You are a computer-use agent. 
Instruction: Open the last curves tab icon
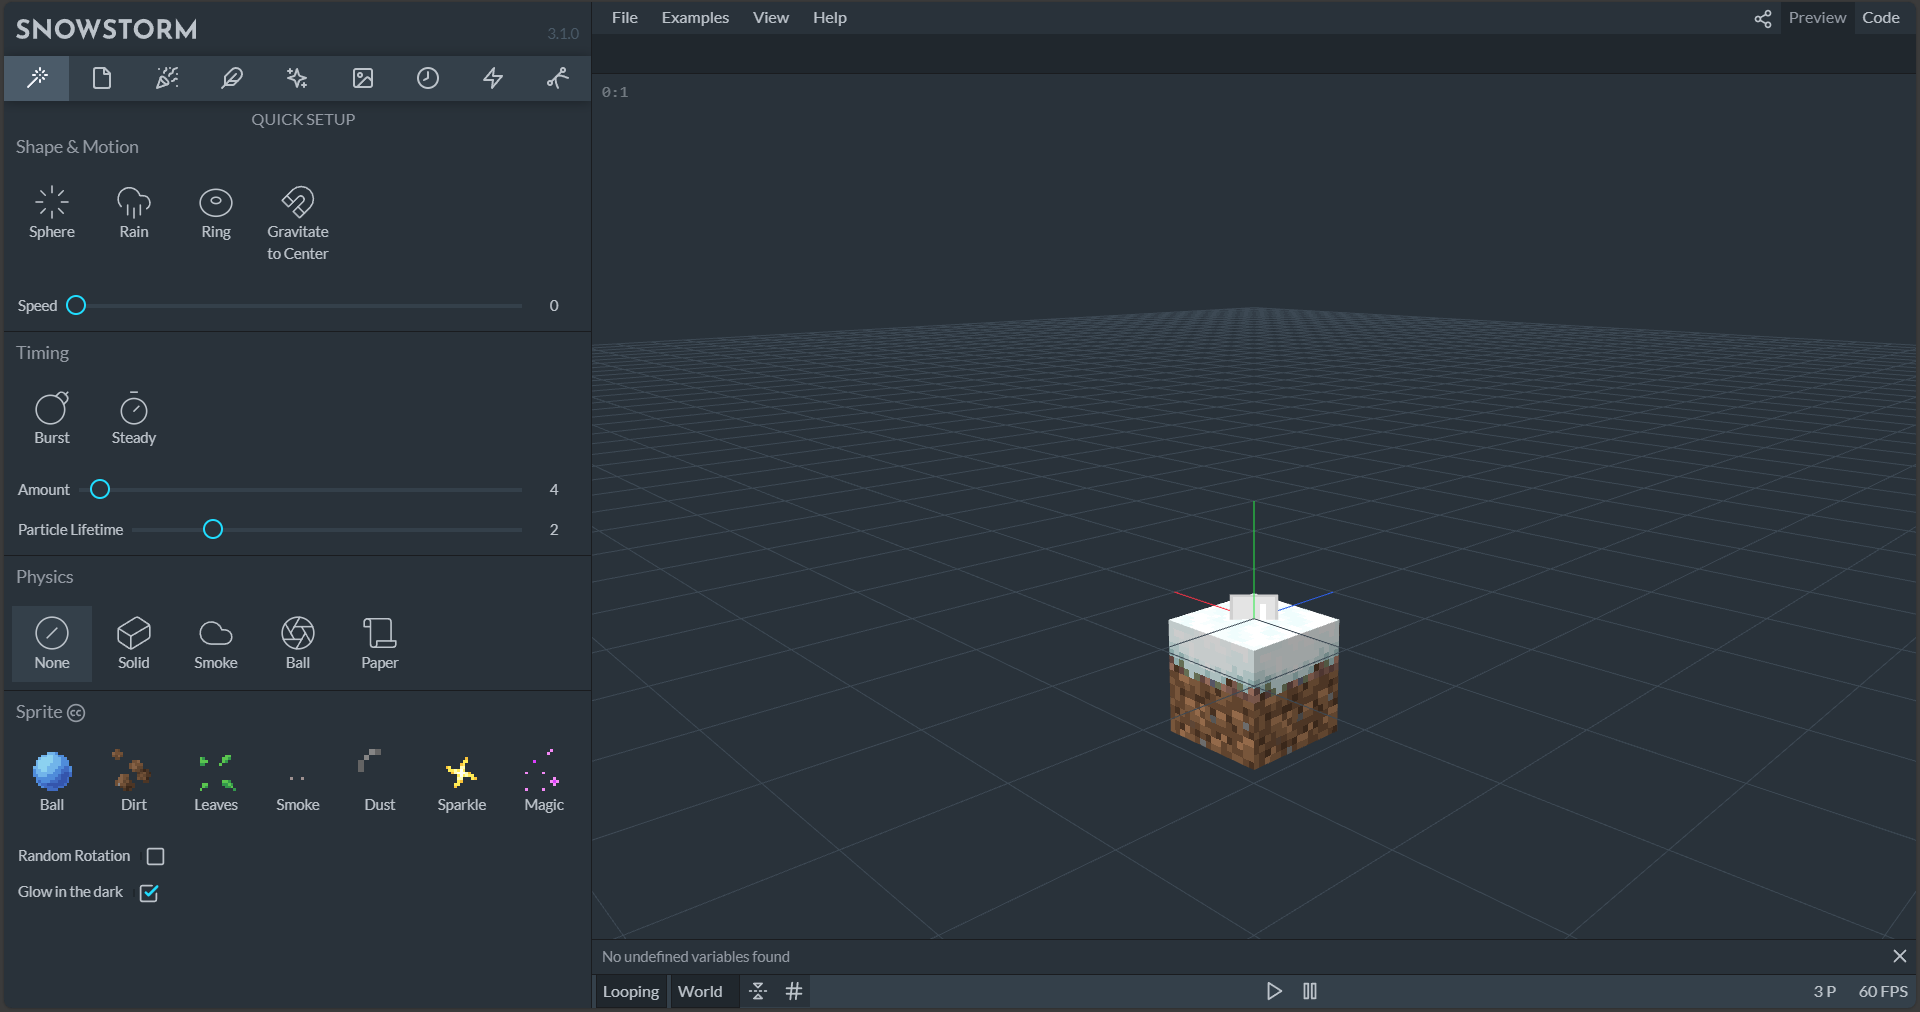coord(558,78)
